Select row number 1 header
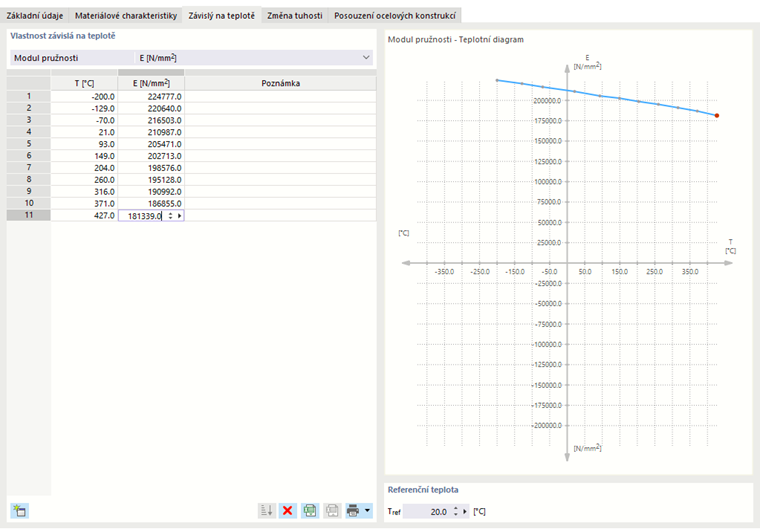Viewport: 760px width, 529px height. tap(29, 96)
